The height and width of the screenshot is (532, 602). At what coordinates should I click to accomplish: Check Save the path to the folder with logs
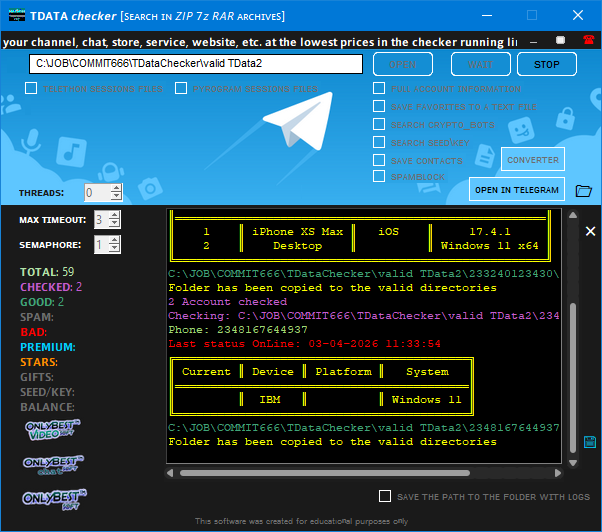coord(385,496)
